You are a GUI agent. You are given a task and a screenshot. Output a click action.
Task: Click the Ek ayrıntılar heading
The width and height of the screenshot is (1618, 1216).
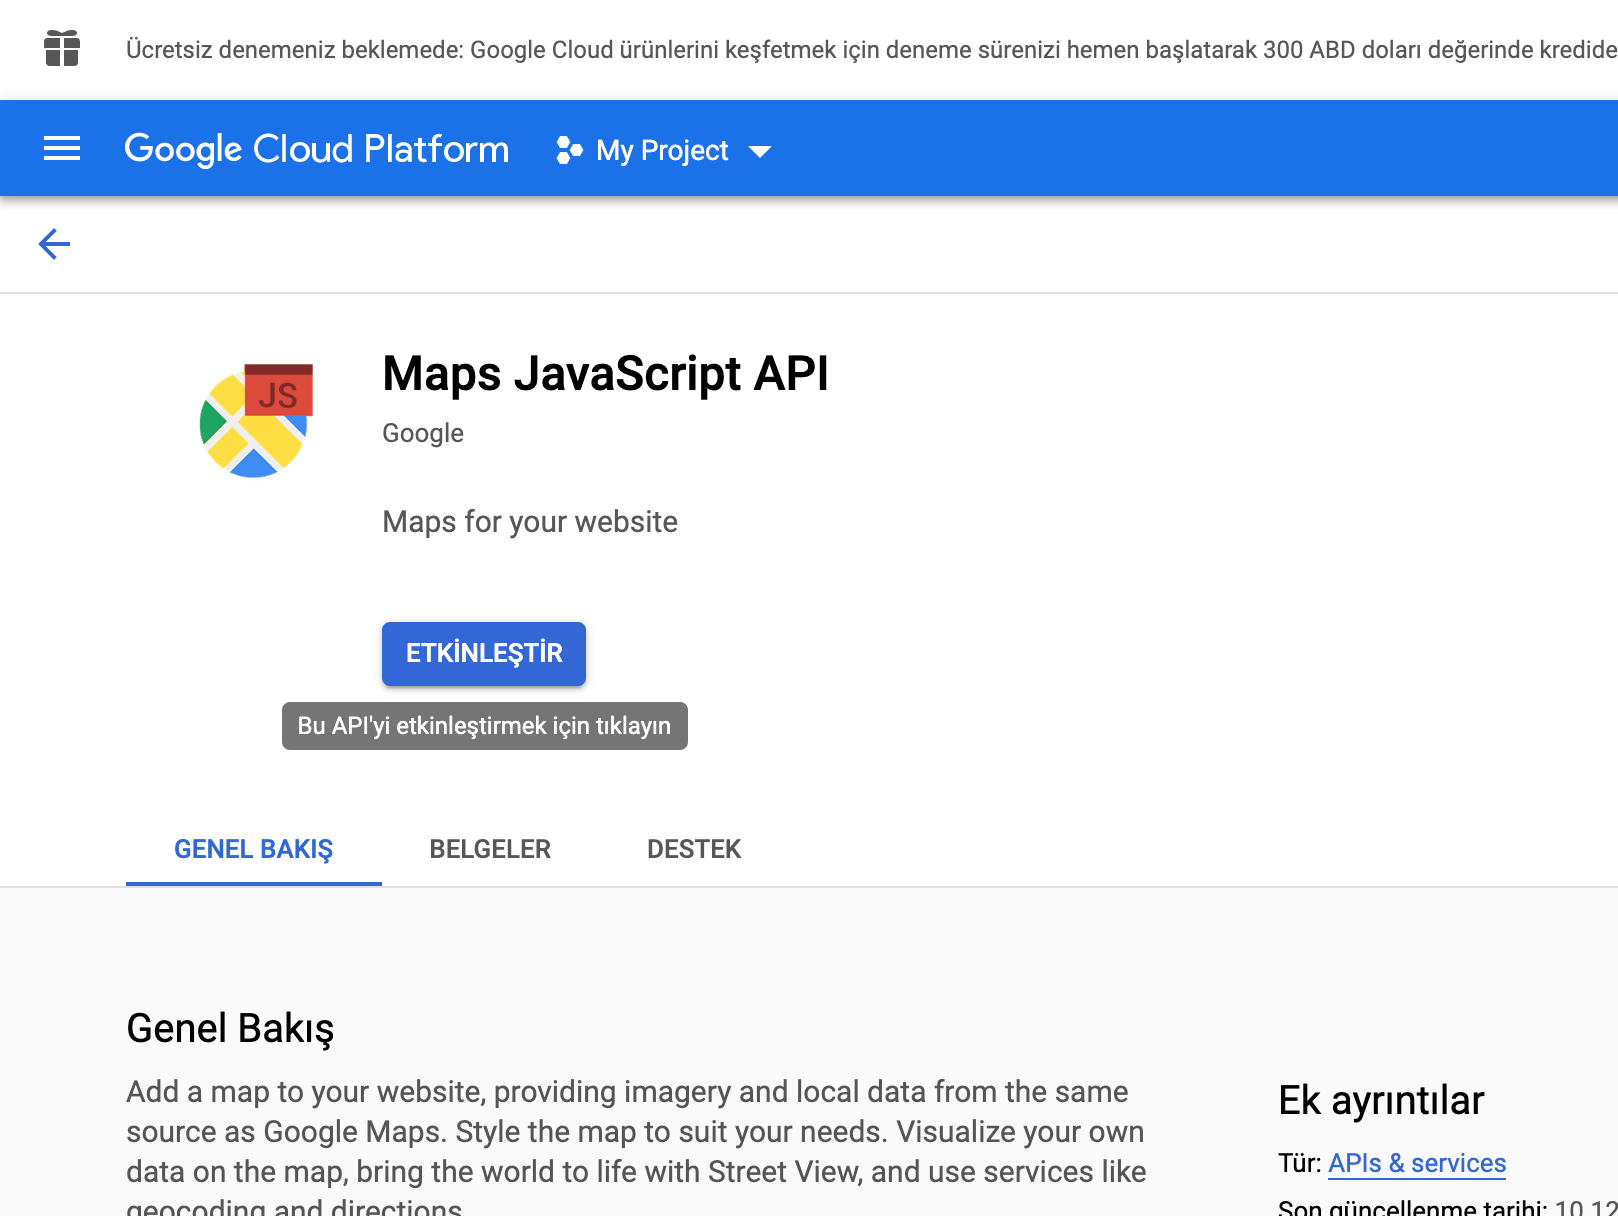[x=1381, y=1100]
